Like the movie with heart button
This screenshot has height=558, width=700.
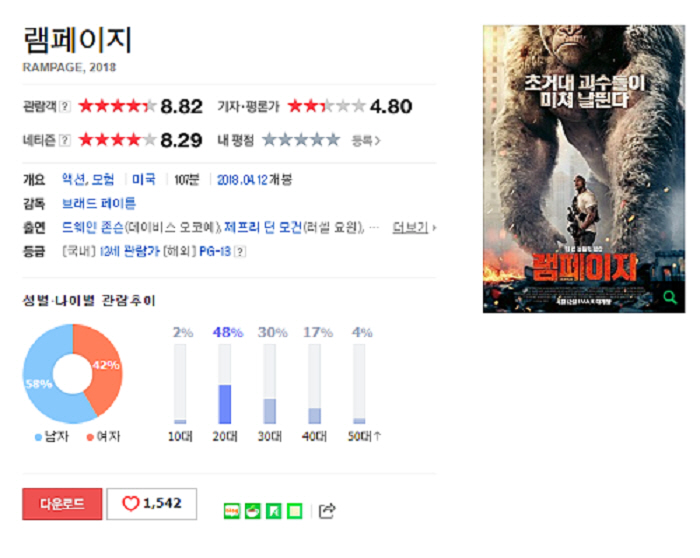tap(152, 504)
